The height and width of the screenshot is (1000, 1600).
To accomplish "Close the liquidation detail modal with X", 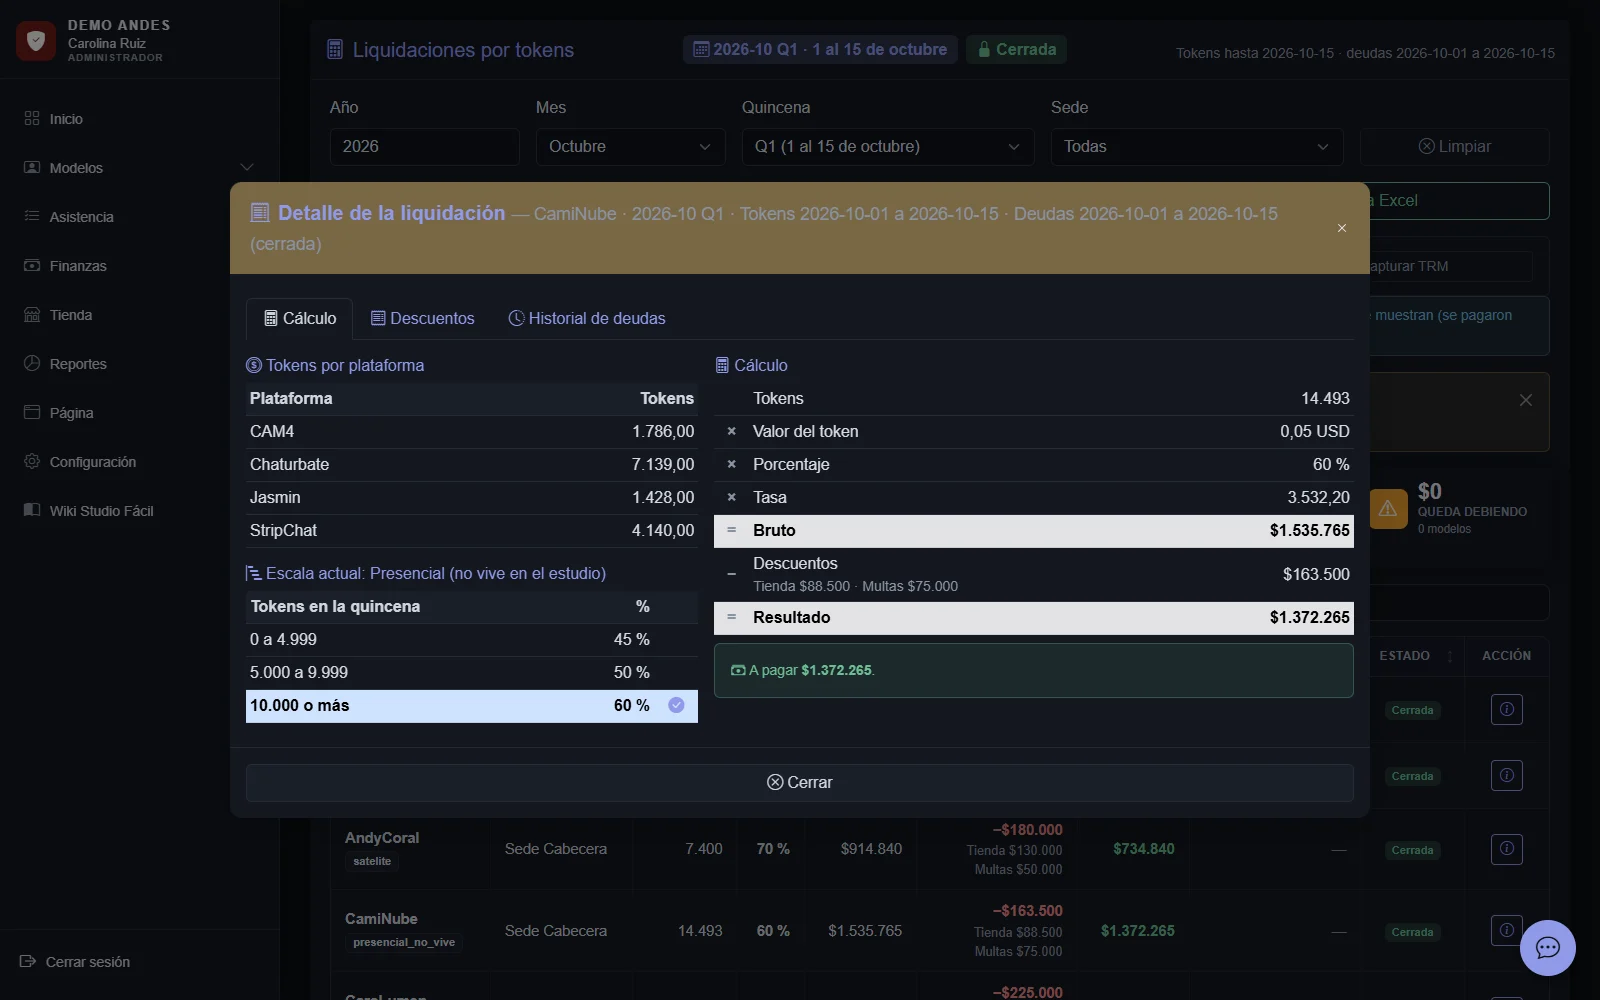I will tap(1342, 228).
